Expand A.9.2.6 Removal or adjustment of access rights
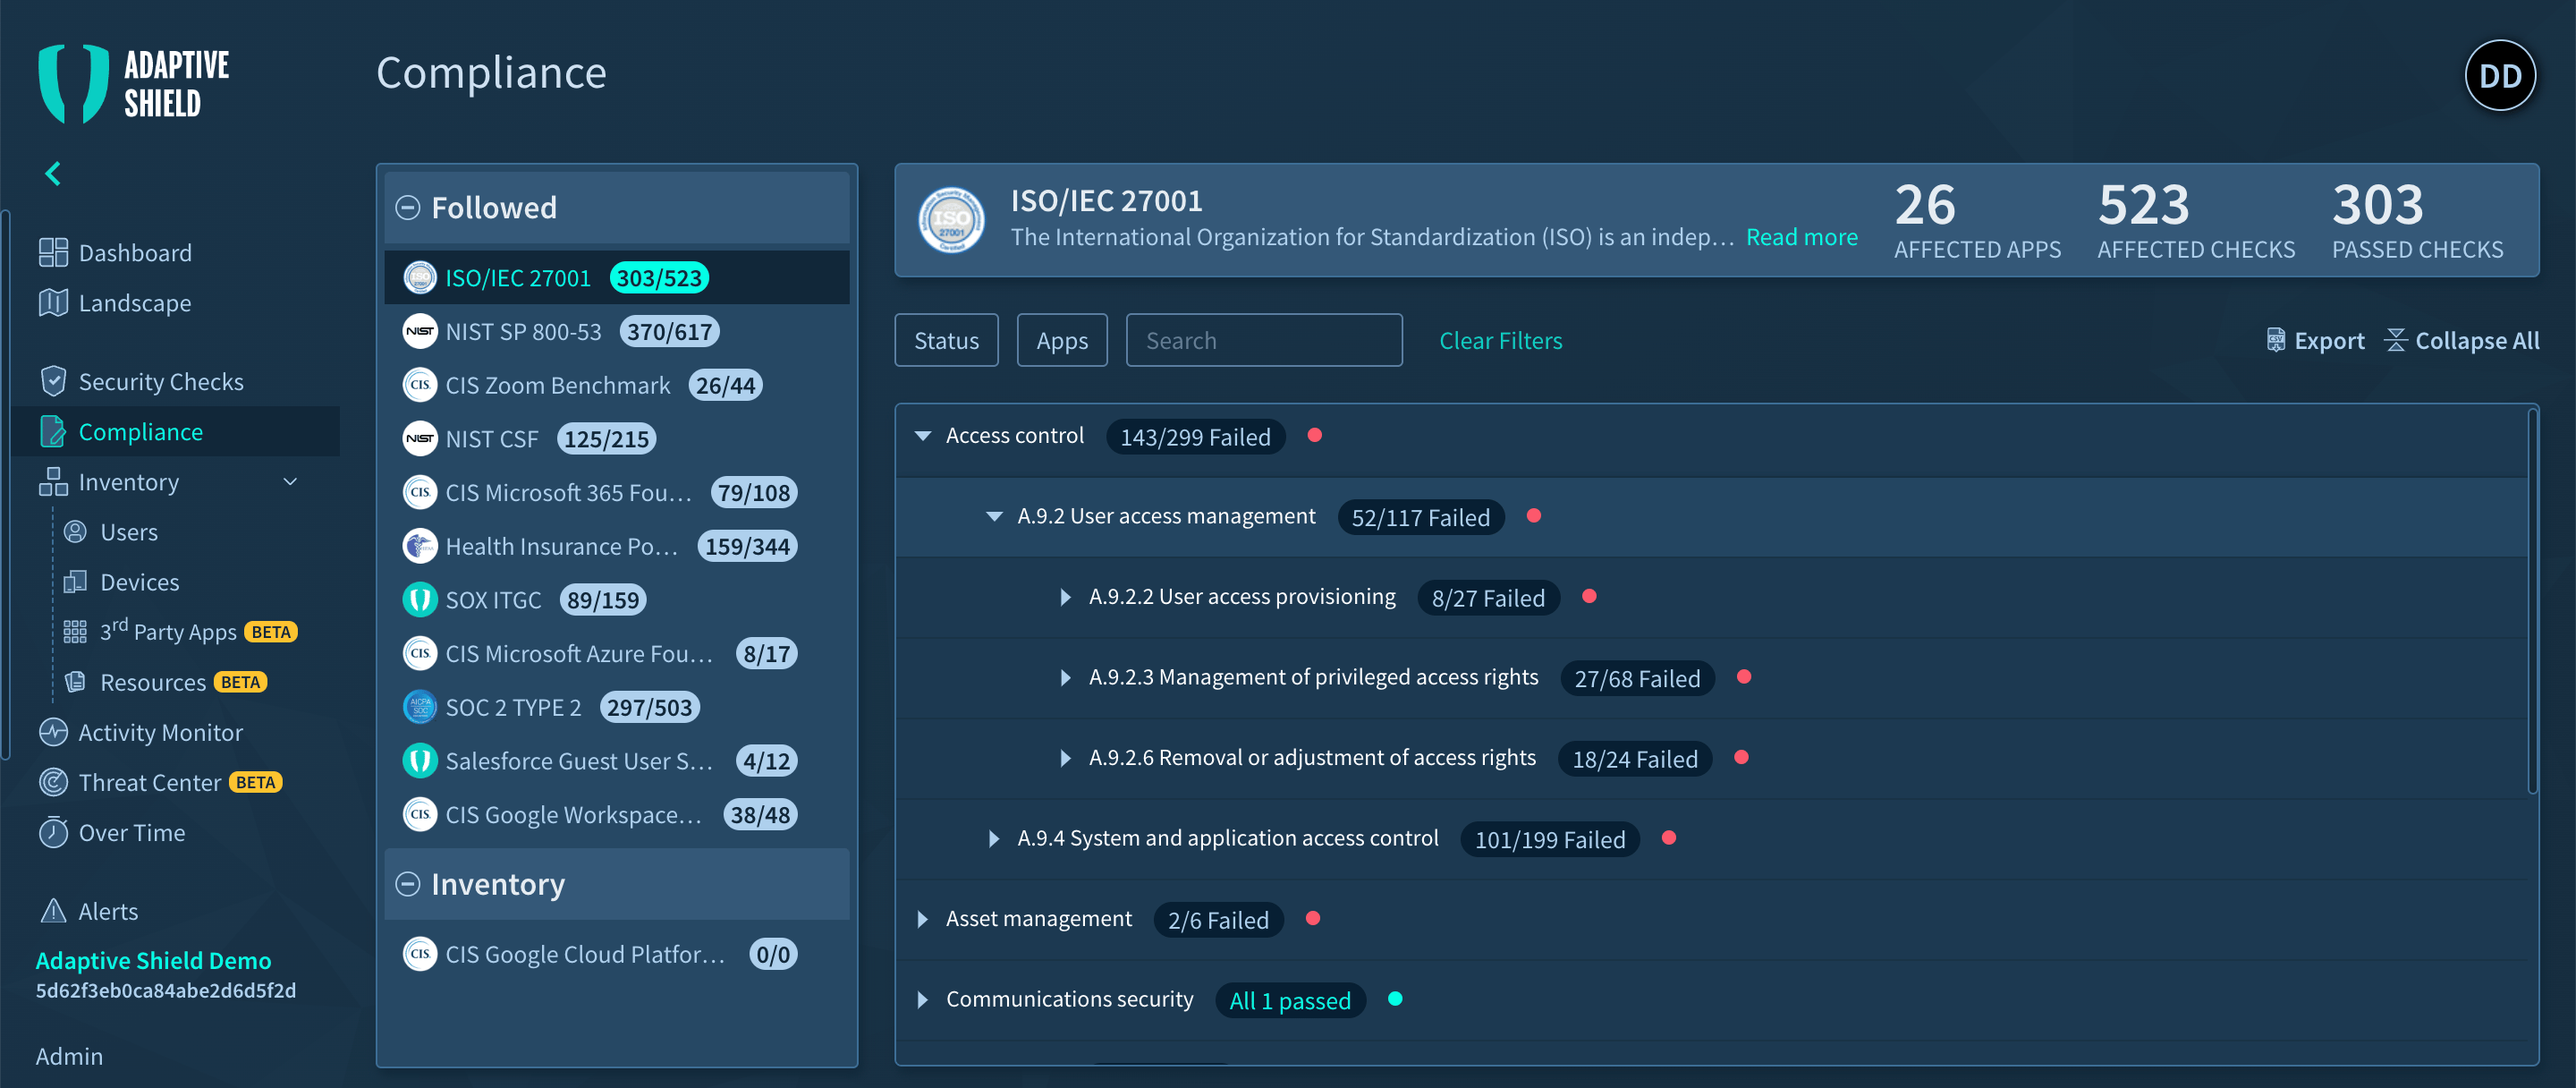2576x1088 pixels. (x=1066, y=758)
